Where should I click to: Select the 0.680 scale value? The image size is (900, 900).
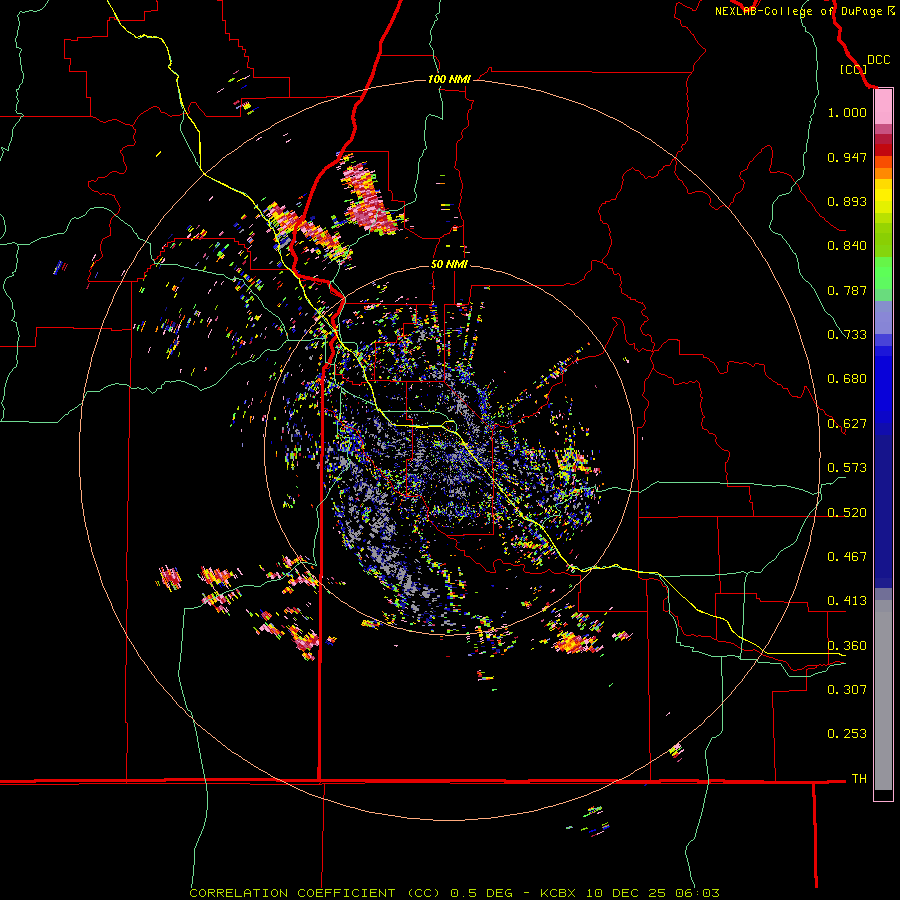847,379
